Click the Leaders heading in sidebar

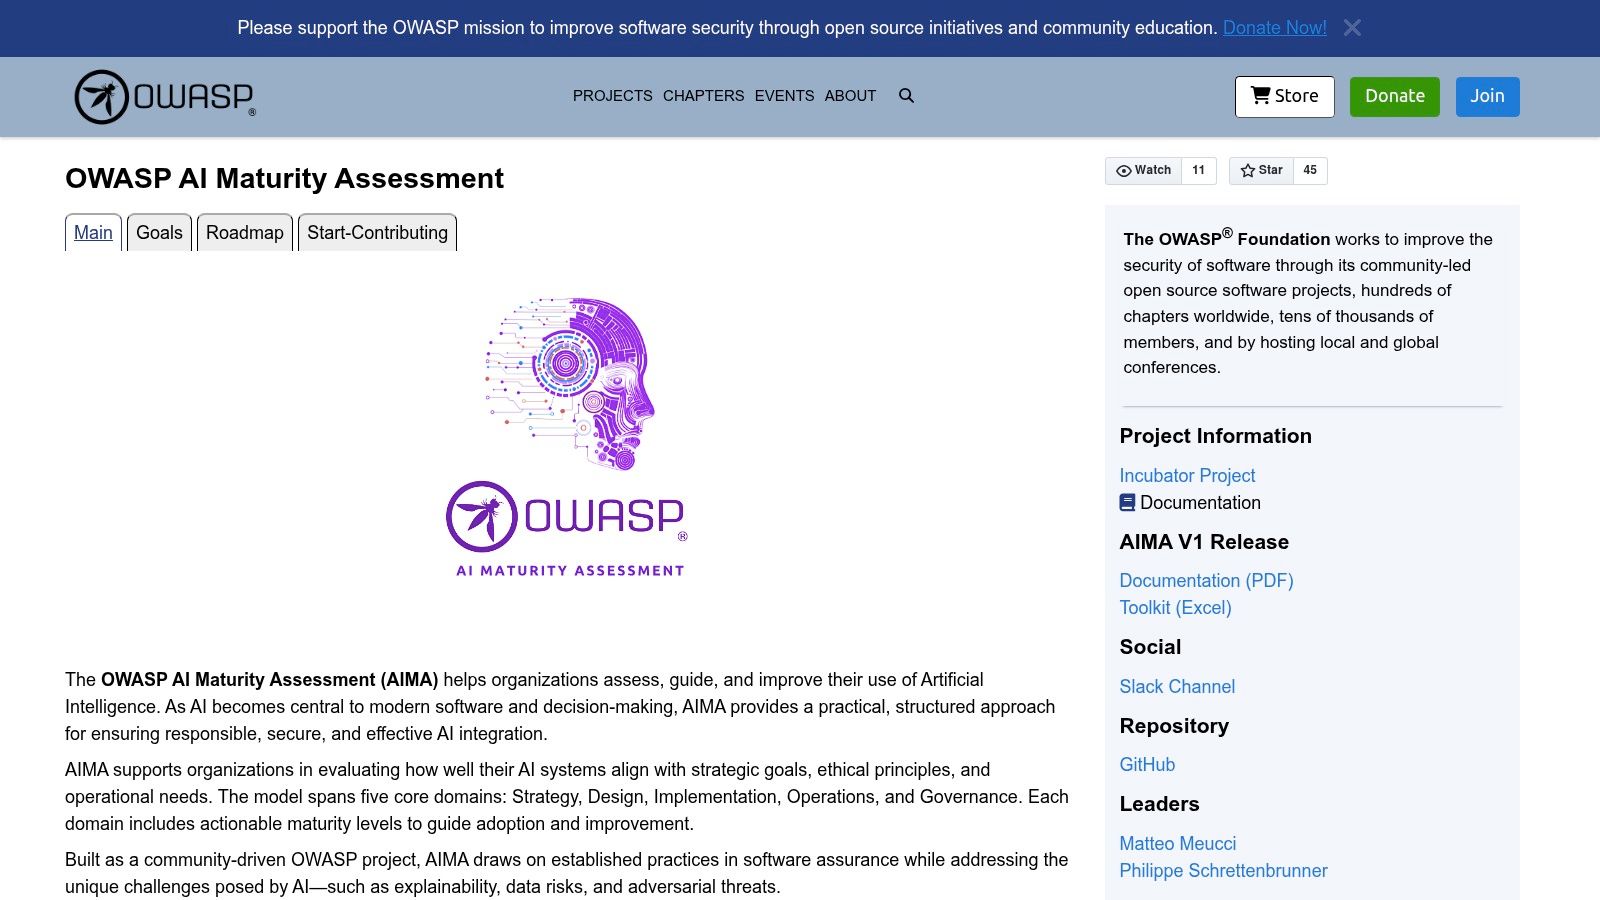1159,804
